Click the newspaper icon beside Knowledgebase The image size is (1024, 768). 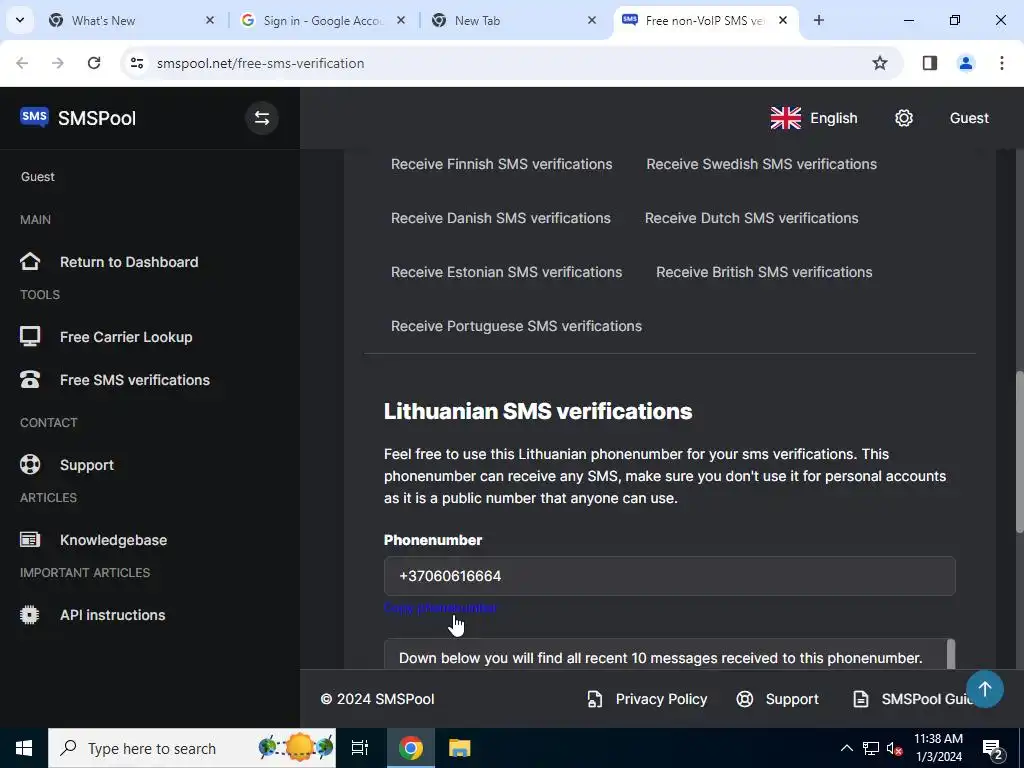pos(30,540)
